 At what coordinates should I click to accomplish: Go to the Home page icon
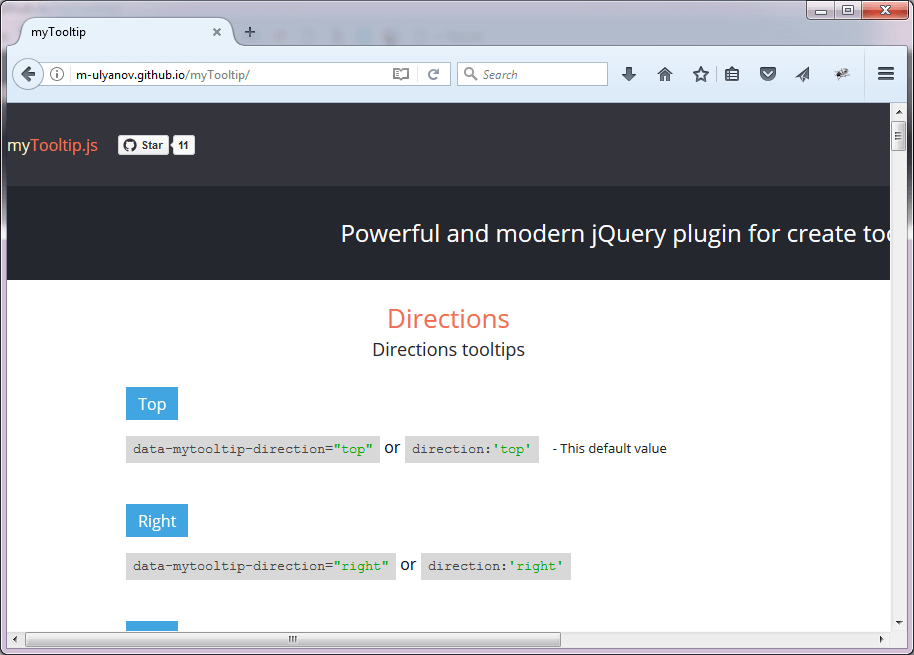click(665, 74)
